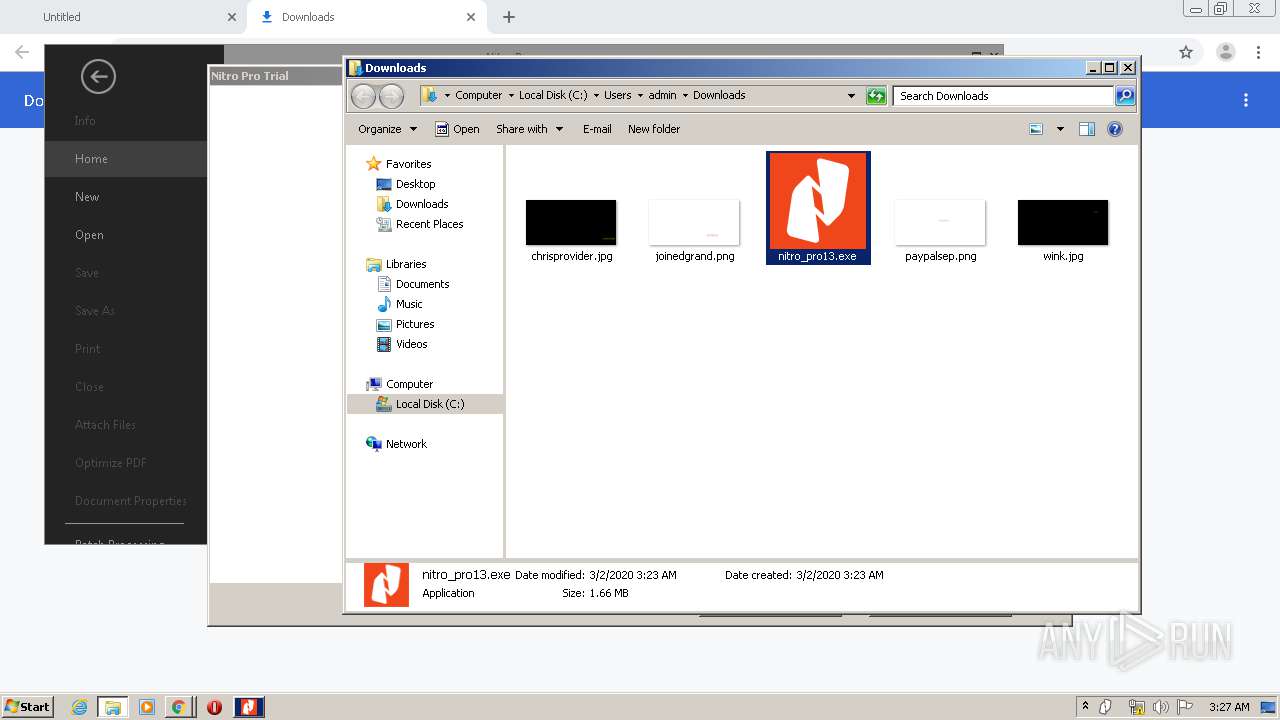
Task: Expand the folder-icon breadcrumb arrow
Action: 447,96
